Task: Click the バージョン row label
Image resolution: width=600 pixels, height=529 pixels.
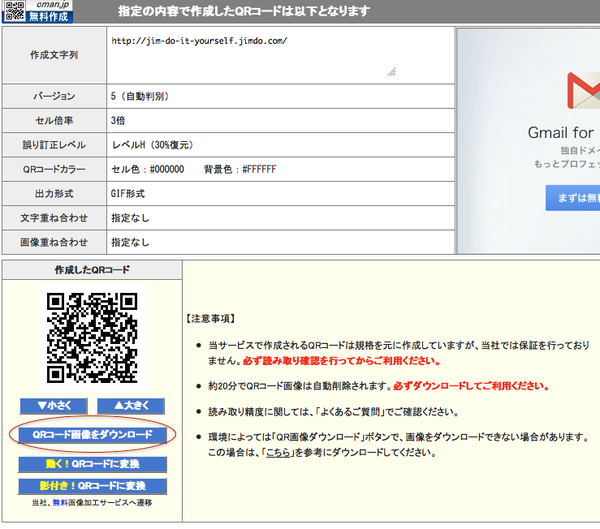Action: tap(54, 96)
